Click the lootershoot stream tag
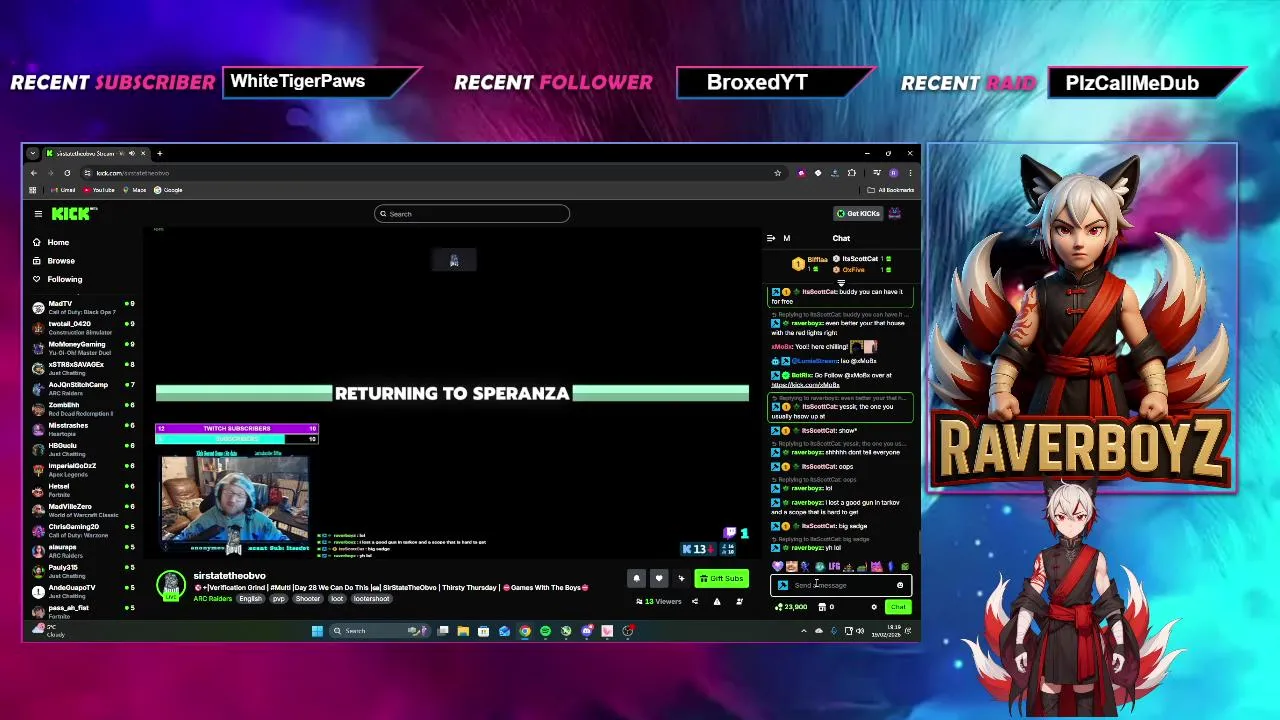1280x720 pixels. (371, 599)
